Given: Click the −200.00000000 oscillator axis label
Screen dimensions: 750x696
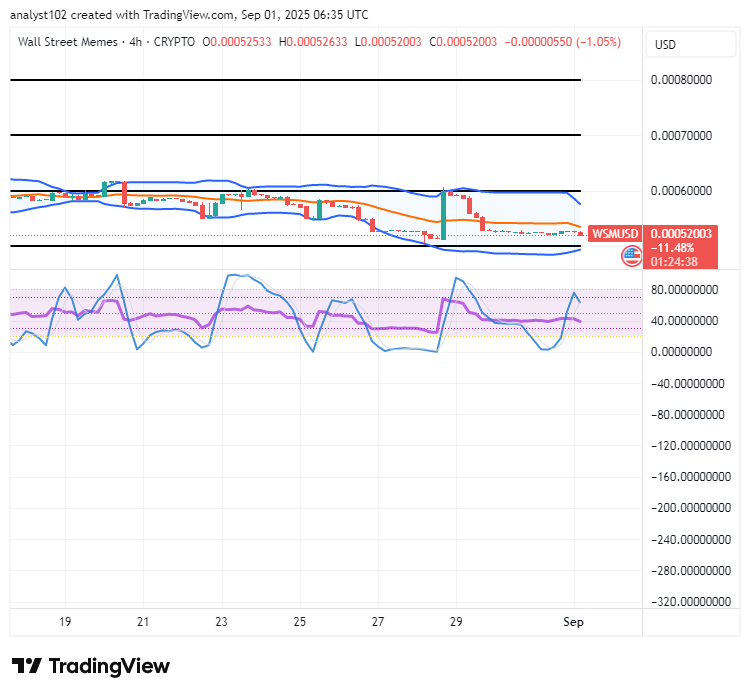Looking at the screenshot, I should (691, 508).
